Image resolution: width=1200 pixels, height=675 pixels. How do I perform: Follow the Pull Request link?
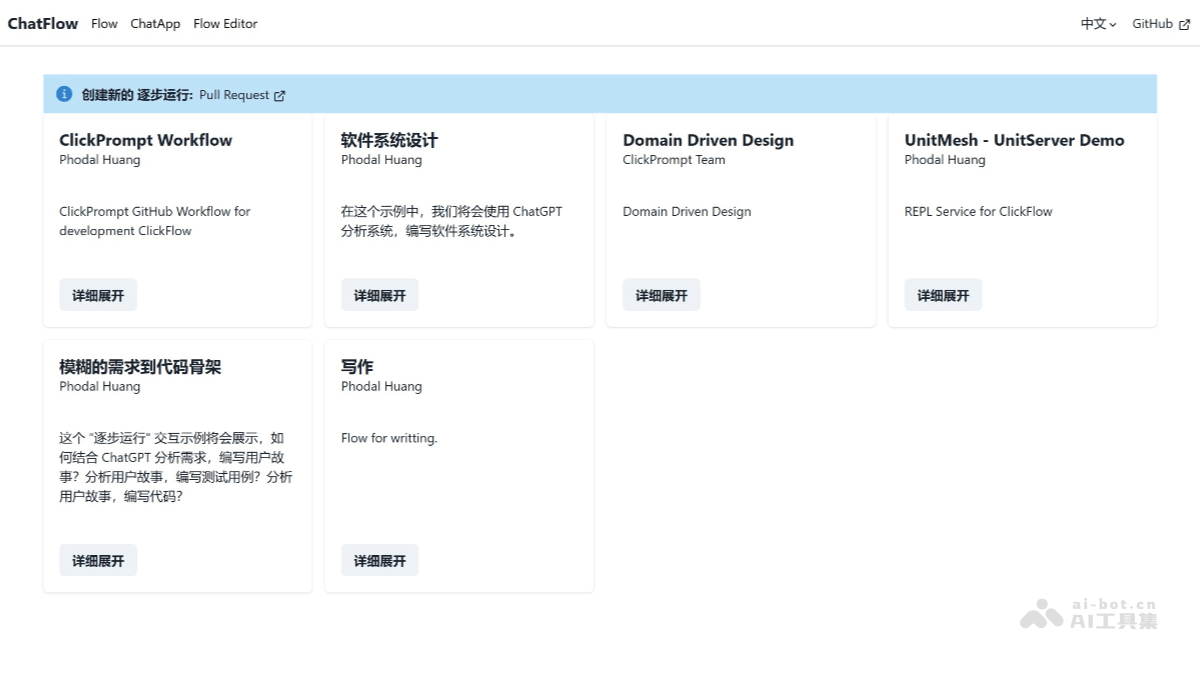point(234,95)
